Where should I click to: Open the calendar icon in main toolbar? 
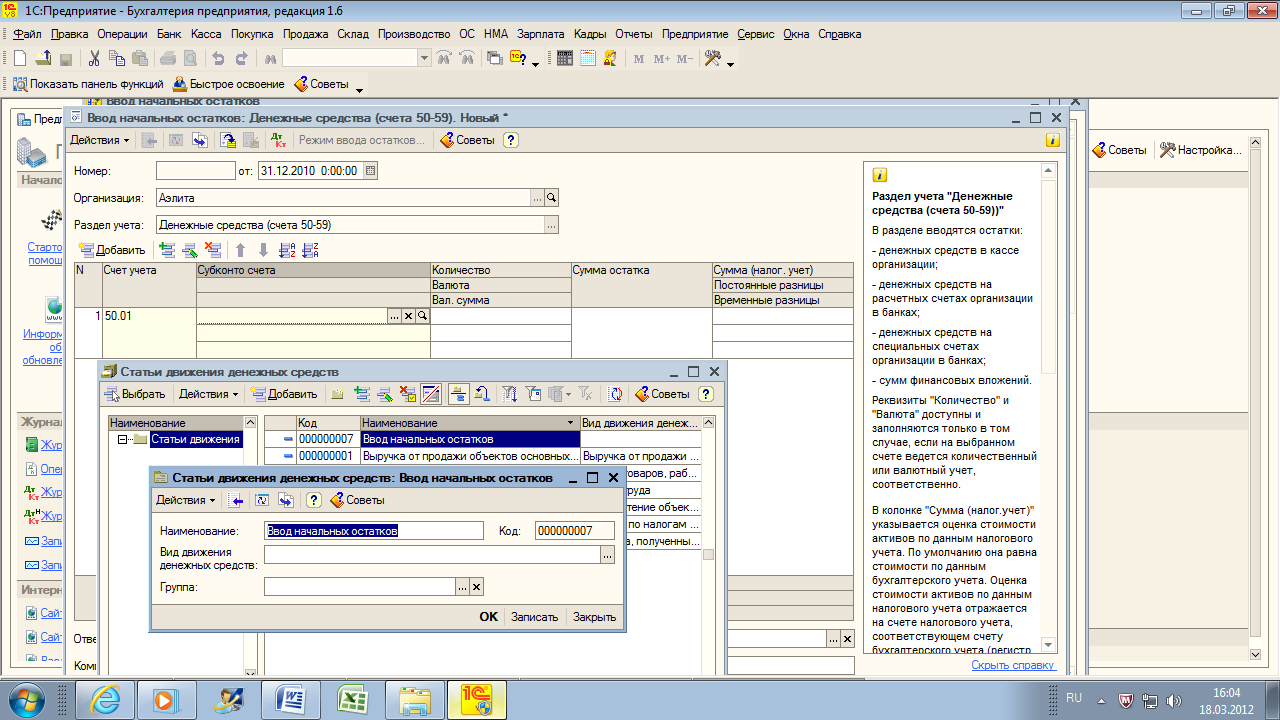[x=588, y=59]
